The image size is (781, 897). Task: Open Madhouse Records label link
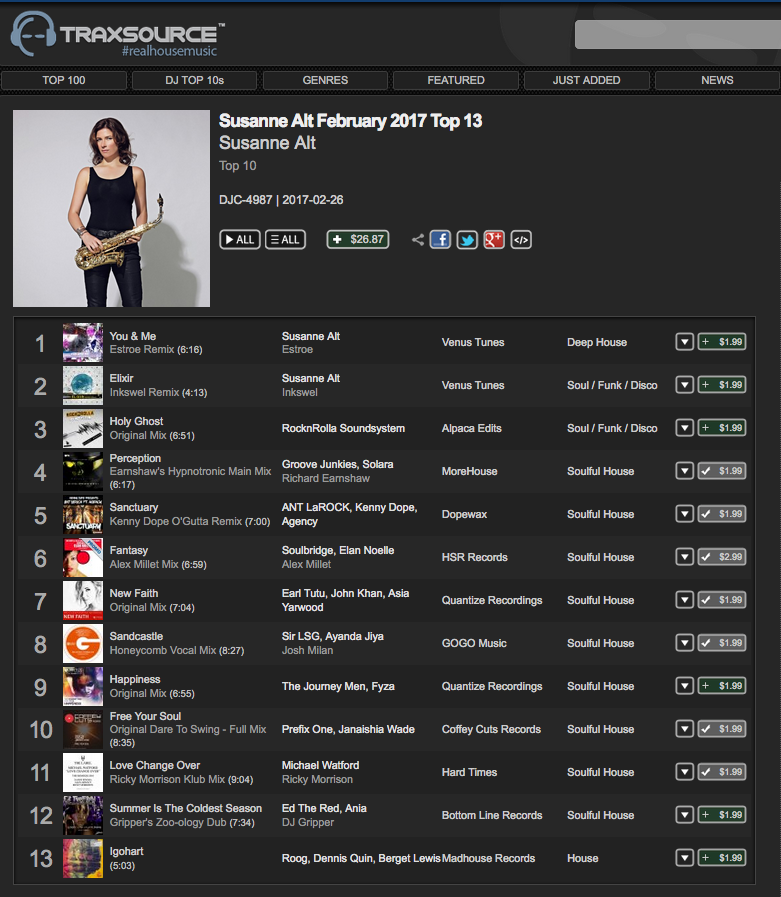[488, 858]
